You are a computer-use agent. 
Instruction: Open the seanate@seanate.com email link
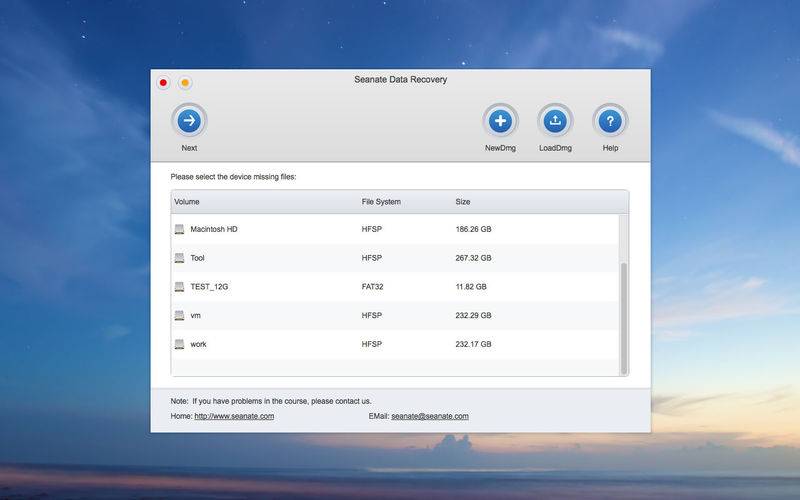(x=430, y=416)
